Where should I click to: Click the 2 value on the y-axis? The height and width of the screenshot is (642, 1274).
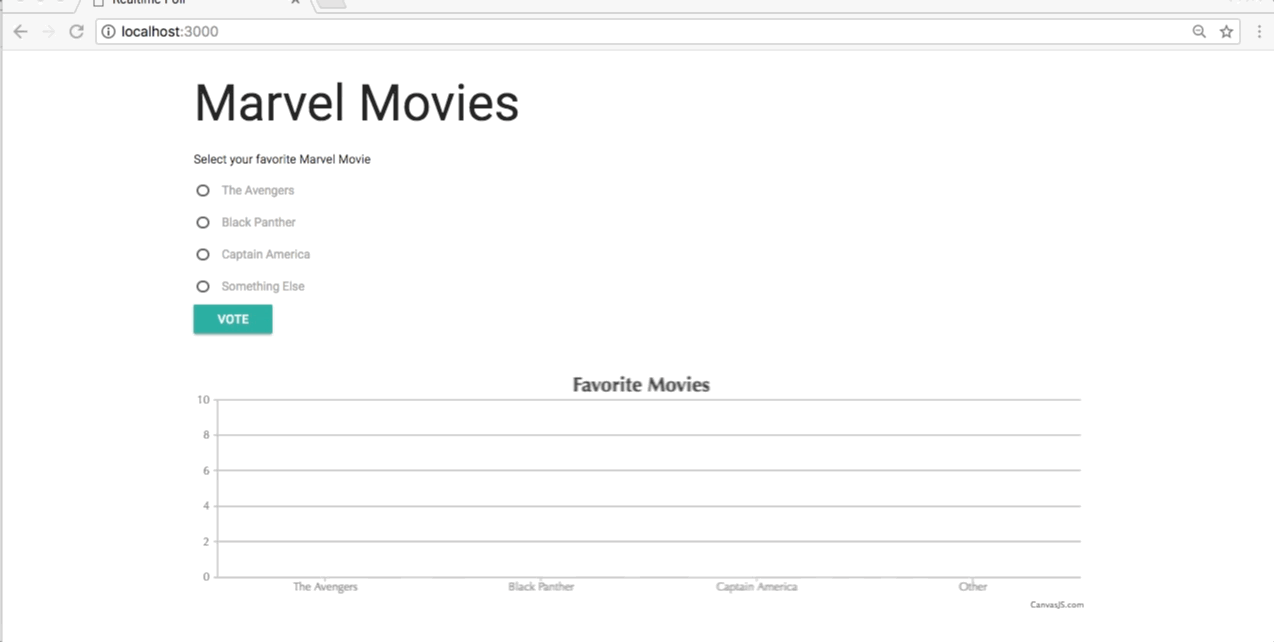pos(206,542)
